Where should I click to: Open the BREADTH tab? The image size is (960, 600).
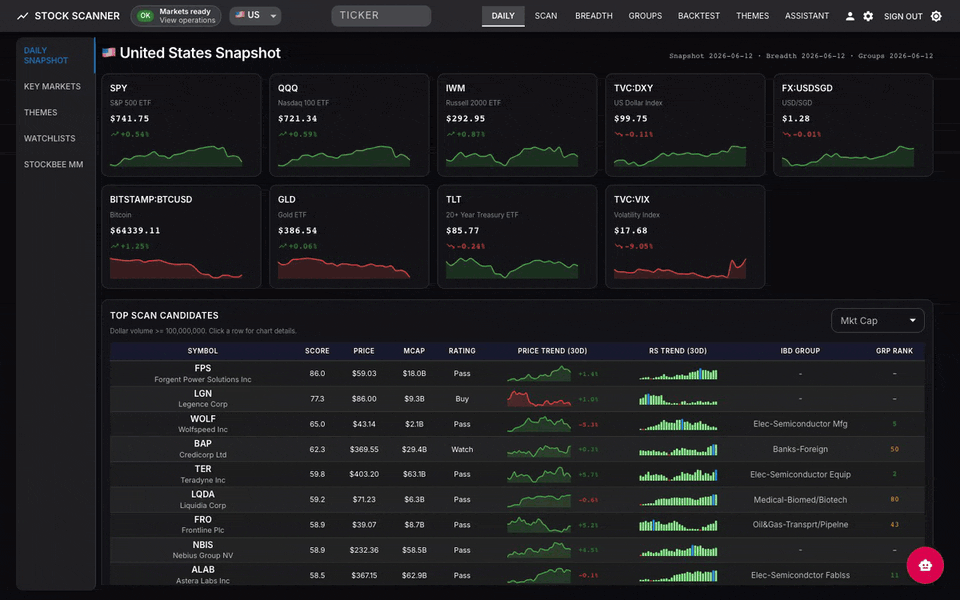(593, 16)
